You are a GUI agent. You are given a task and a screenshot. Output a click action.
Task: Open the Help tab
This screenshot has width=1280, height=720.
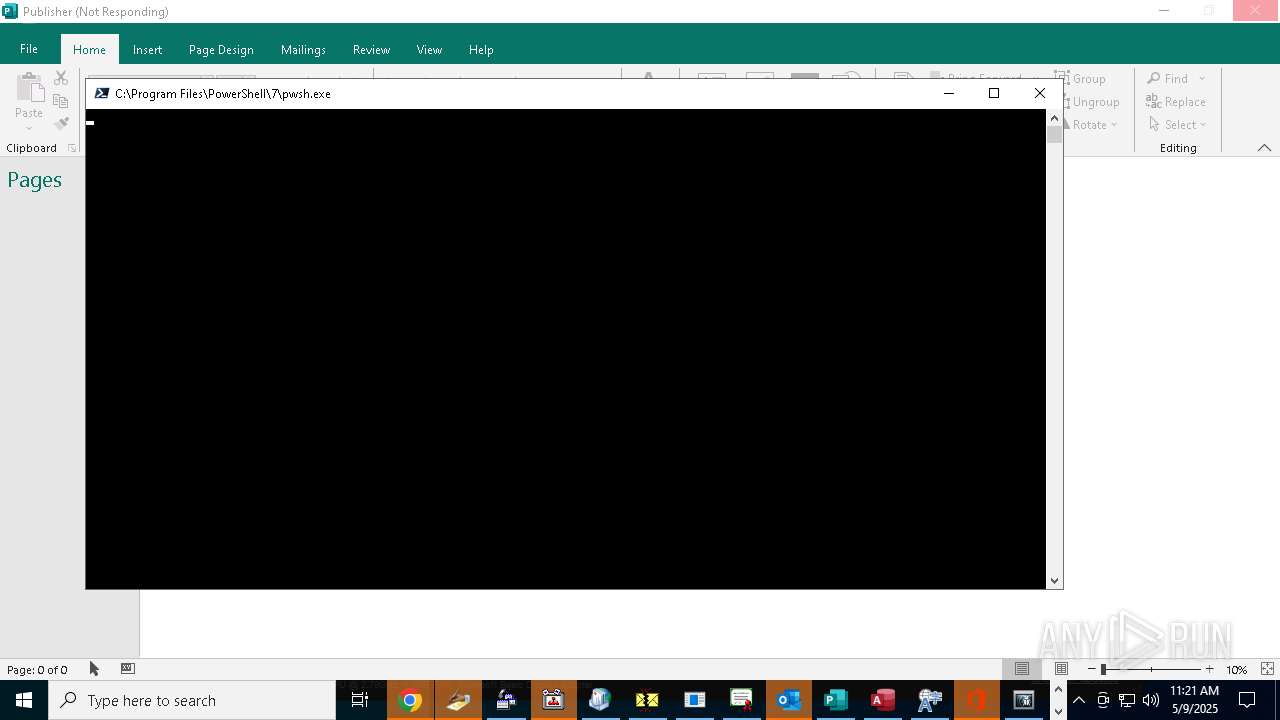(481, 49)
